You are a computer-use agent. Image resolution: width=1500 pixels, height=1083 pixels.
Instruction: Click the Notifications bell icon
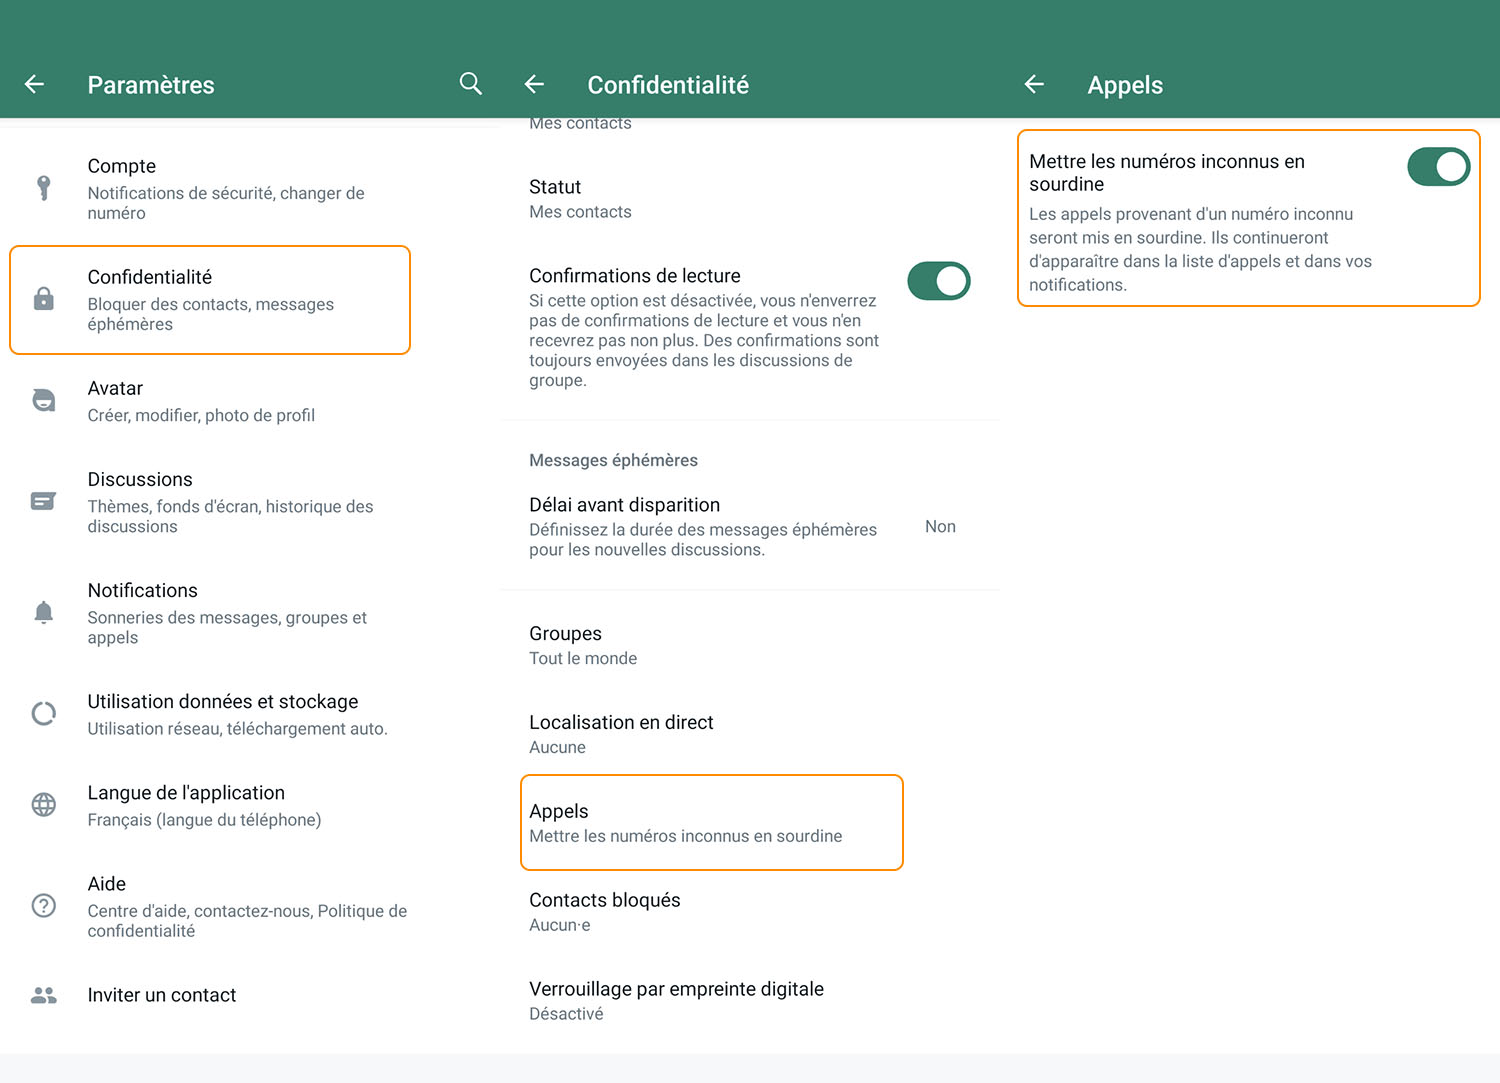click(x=44, y=612)
